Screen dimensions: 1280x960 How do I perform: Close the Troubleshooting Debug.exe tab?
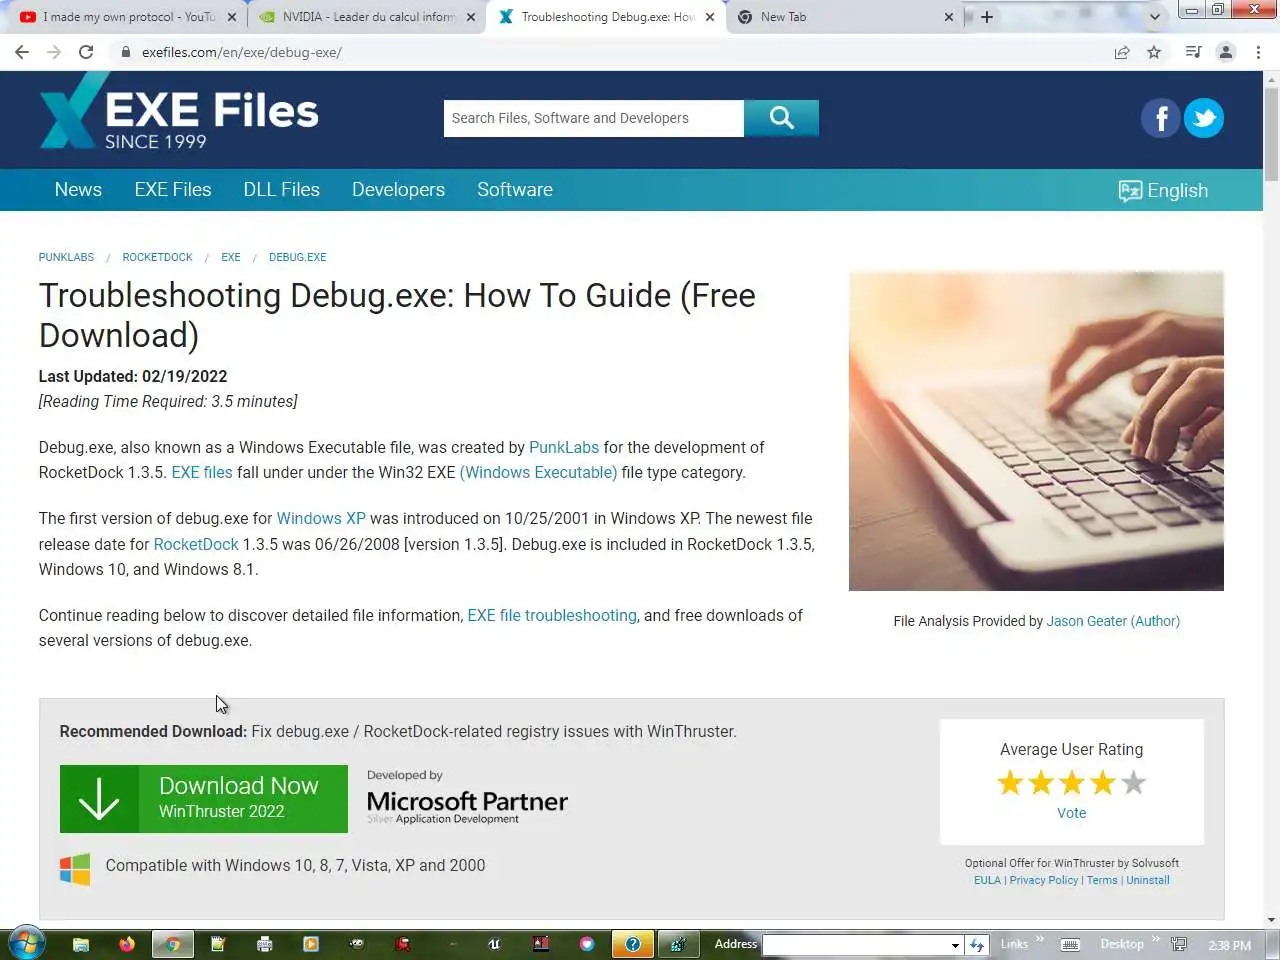click(x=710, y=17)
